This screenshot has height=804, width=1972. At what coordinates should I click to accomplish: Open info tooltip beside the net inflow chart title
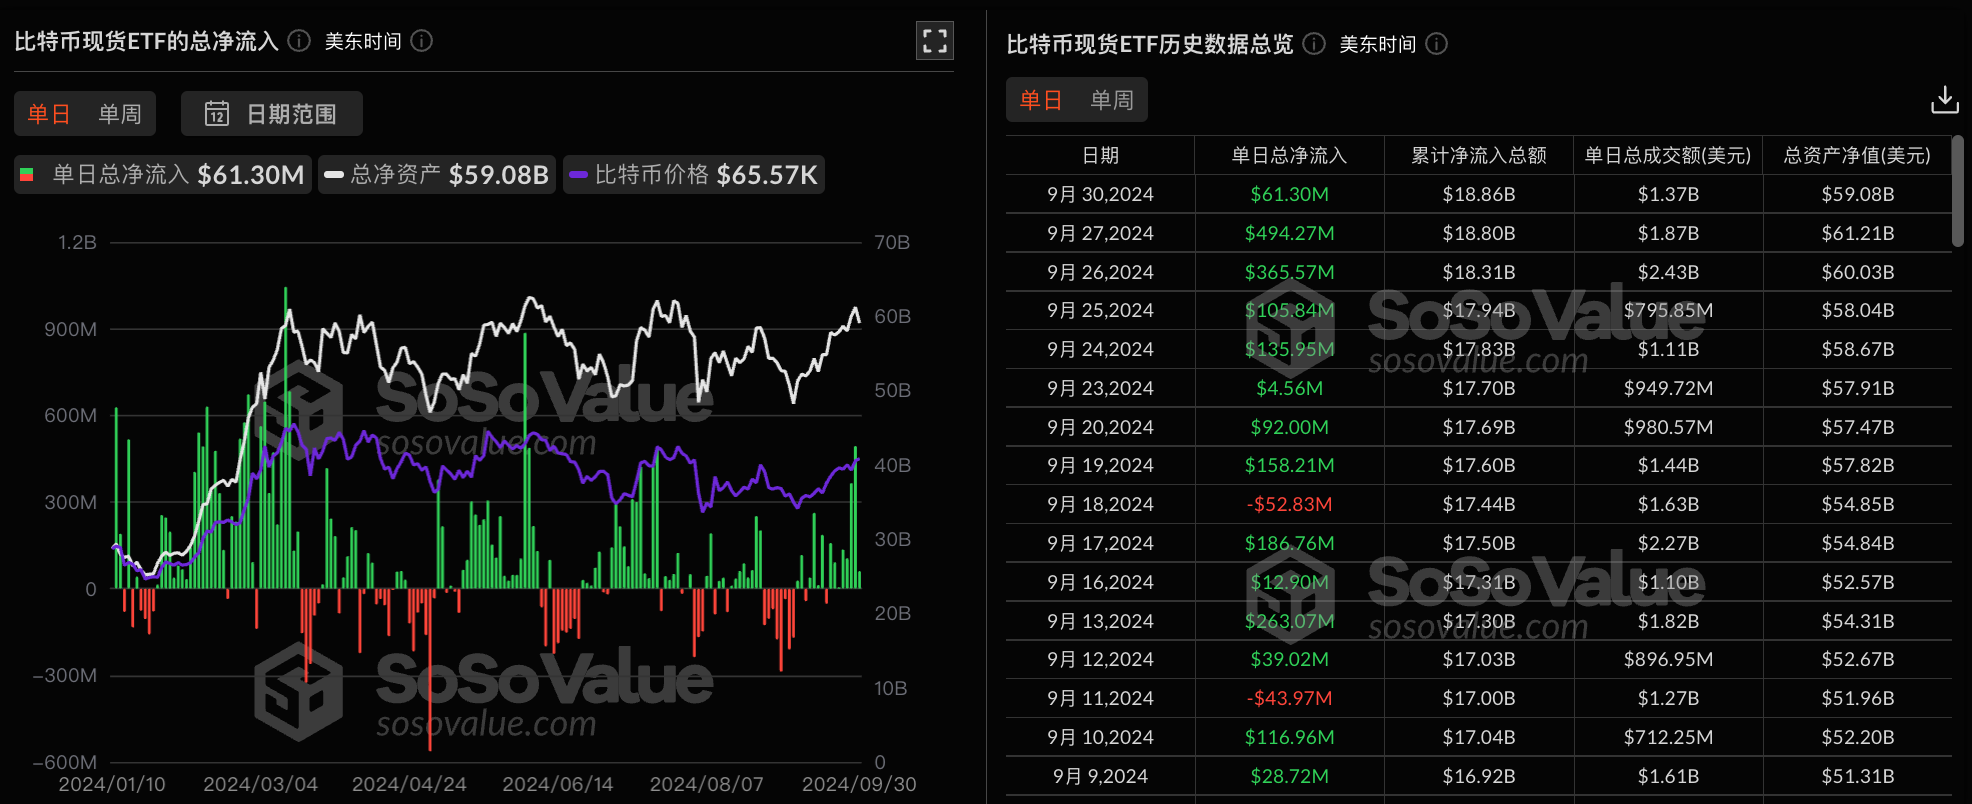[299, 41]
